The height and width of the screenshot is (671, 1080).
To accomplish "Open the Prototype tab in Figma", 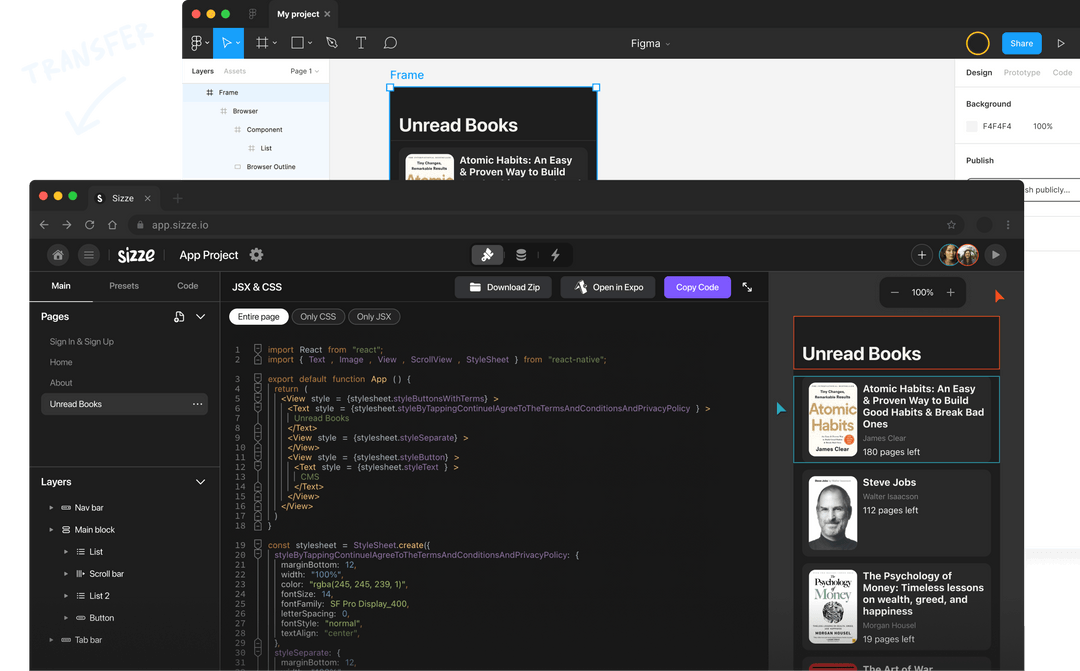I will (1023, 72).
